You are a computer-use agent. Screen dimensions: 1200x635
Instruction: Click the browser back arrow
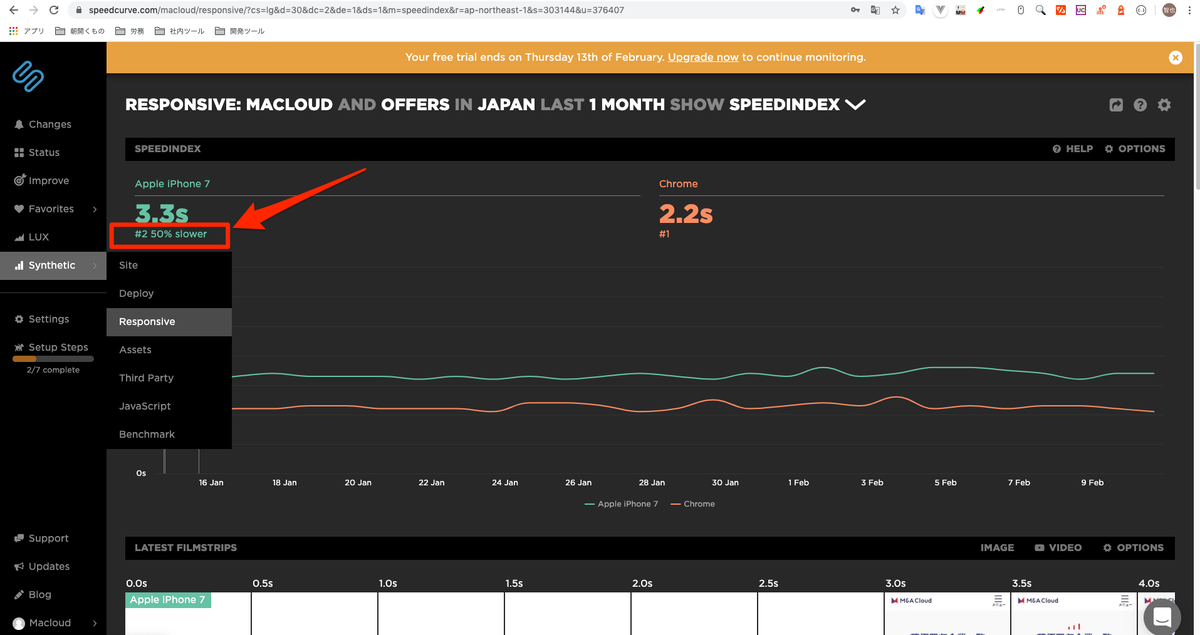(12, 10)
